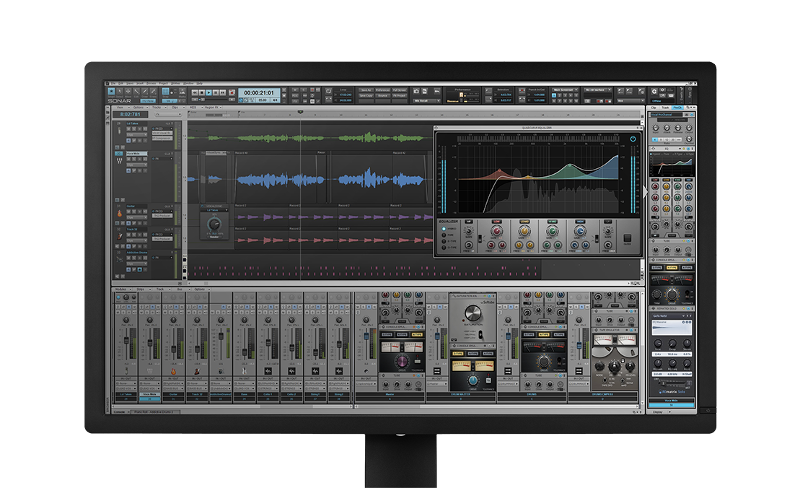Switch to the ProCh tab in Inspector
This screenshot has height=488, width=800.
click(x=677, y=108)
